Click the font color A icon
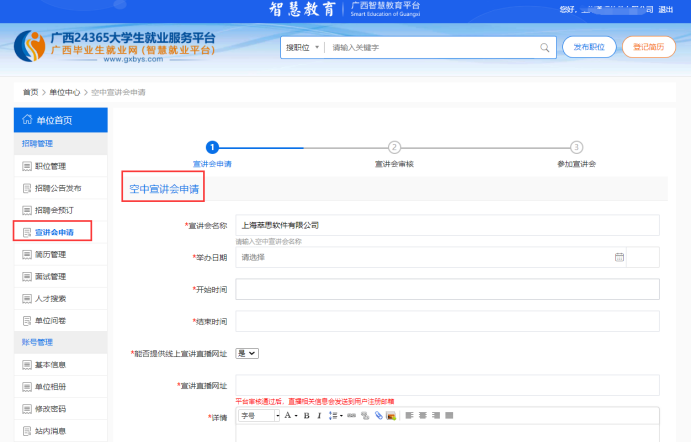 [288, 416]
